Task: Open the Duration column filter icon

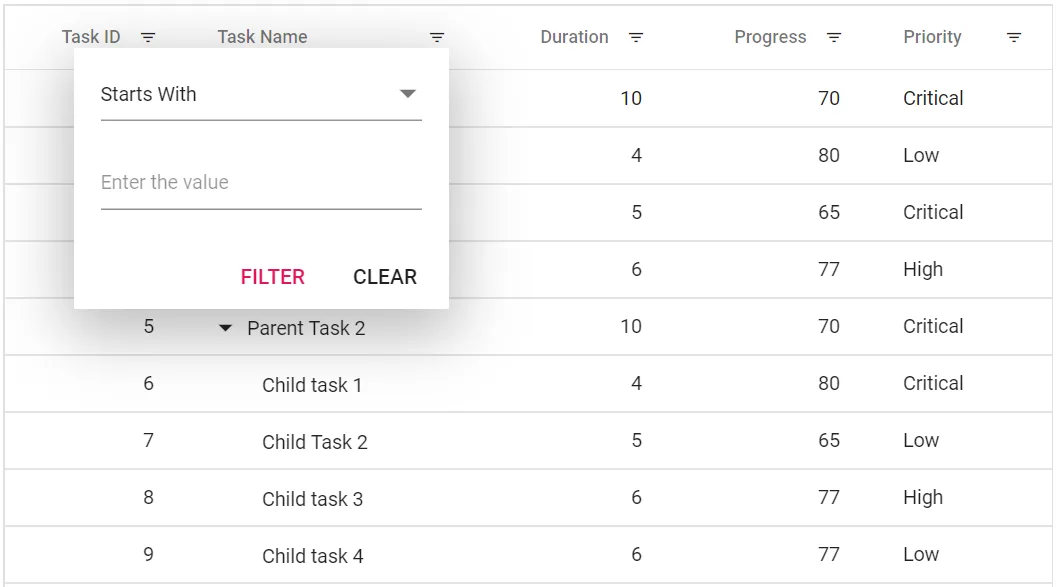Action: [635, 37]
